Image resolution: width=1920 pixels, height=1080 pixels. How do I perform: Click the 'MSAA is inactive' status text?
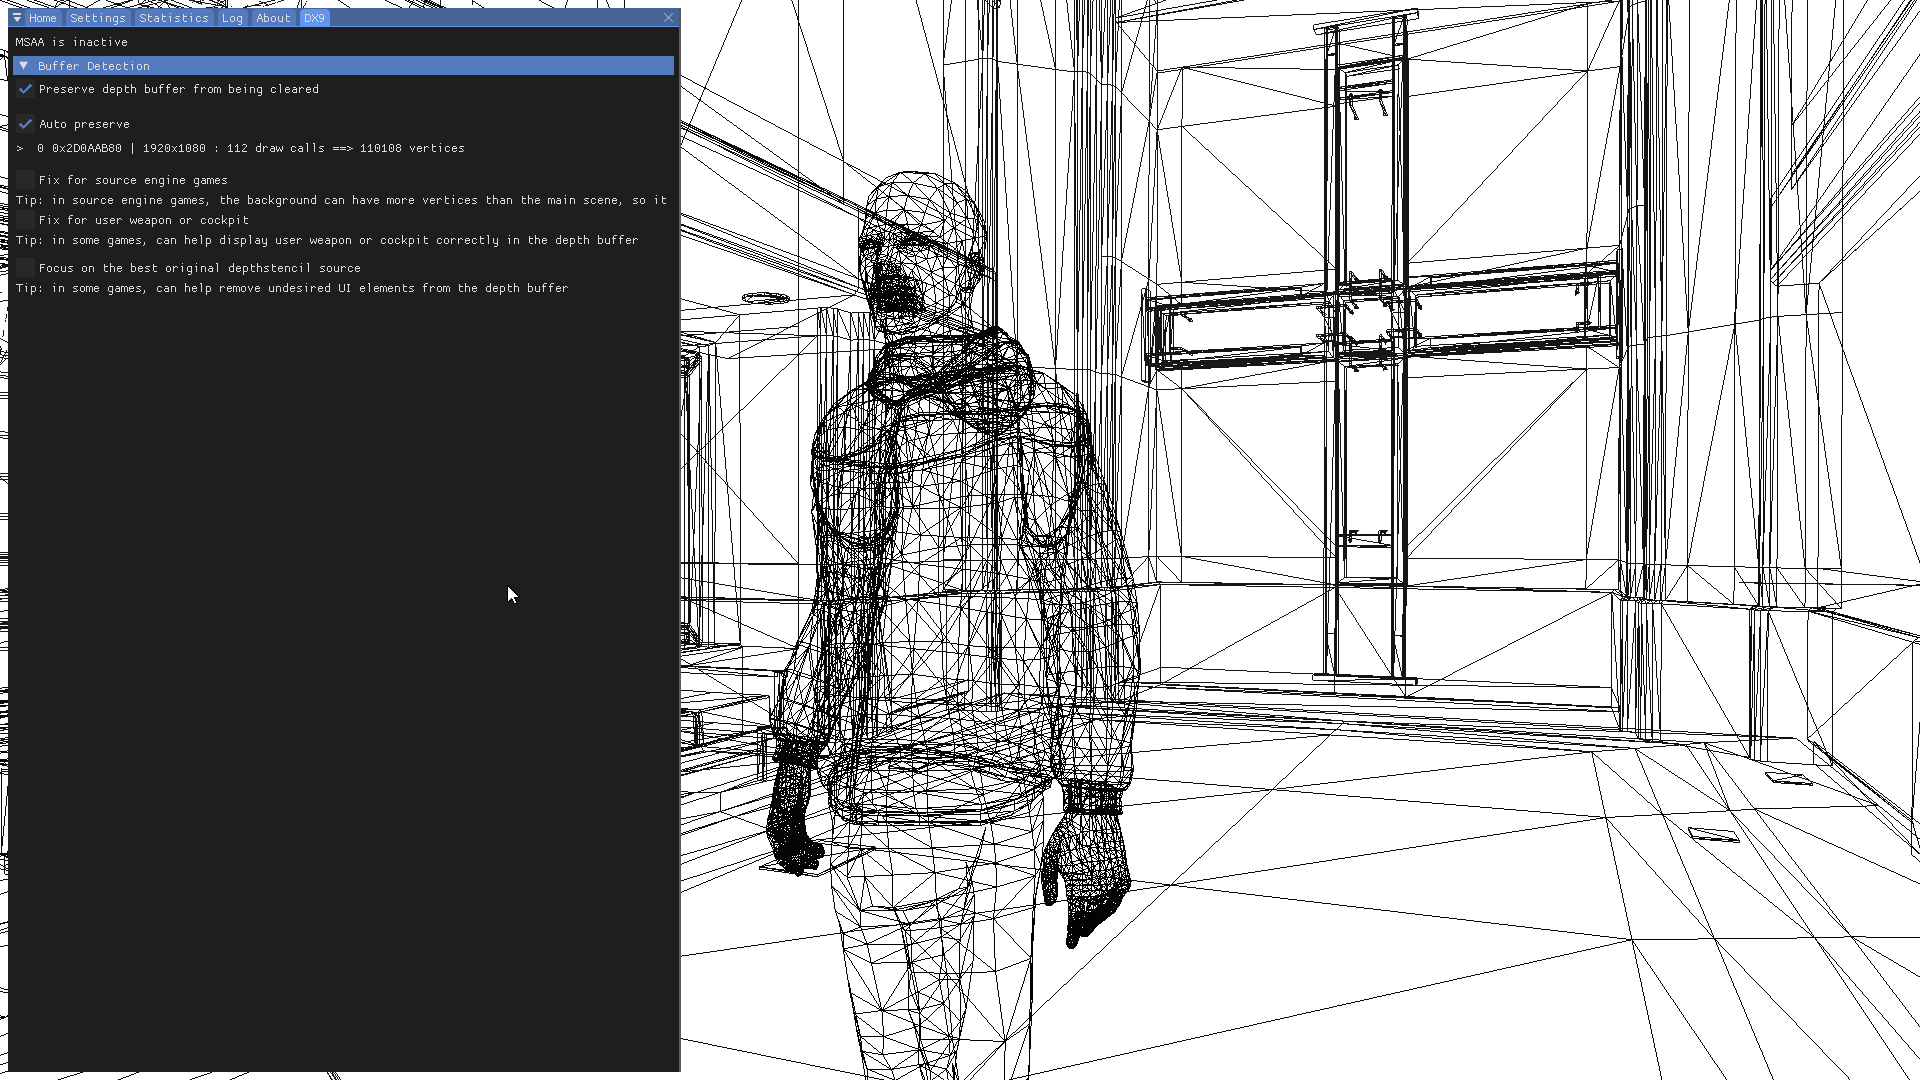[x=72, y=42]
